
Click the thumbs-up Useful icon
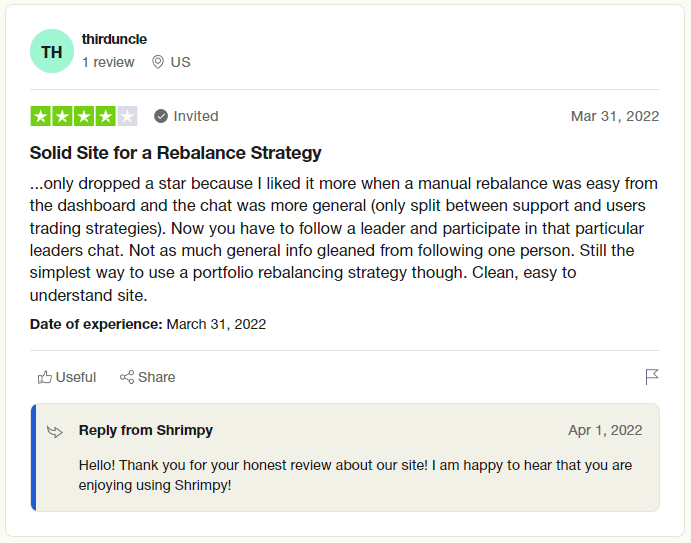pos(45,377)
